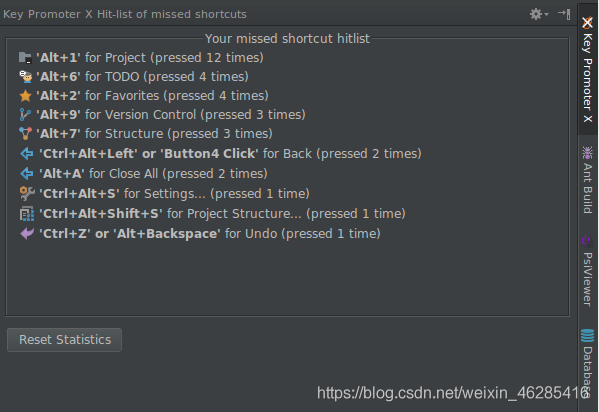Click the Project folder icon in hitlist
The height and width of the screenshot is (412, 599).
(x=25, y=58)
